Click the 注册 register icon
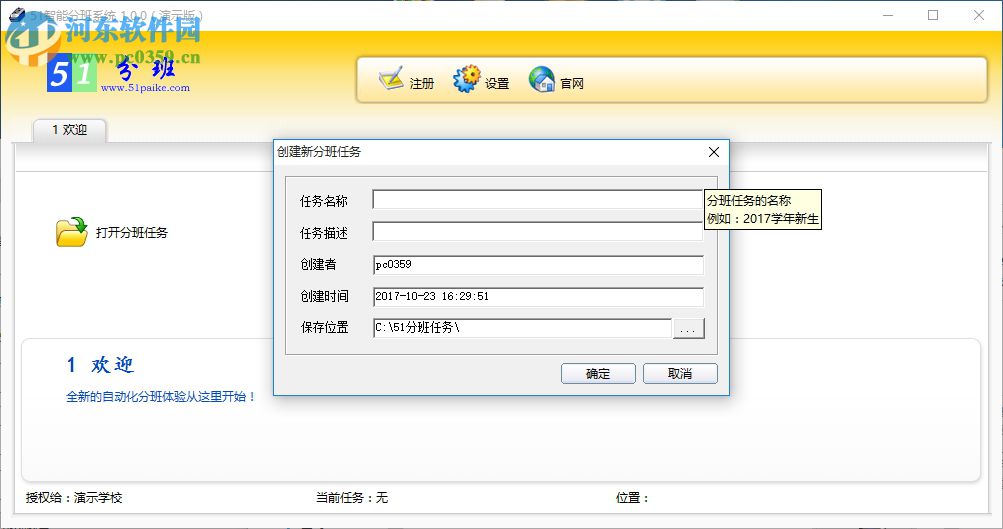The width and height of the screenshot is (1003, 529). pos(391,79)
